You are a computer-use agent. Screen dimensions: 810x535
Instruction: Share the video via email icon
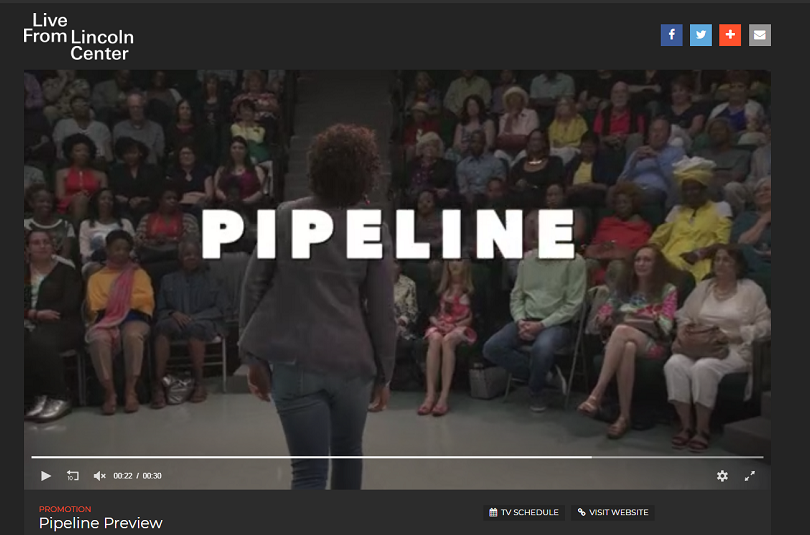[x=760, y=35]
